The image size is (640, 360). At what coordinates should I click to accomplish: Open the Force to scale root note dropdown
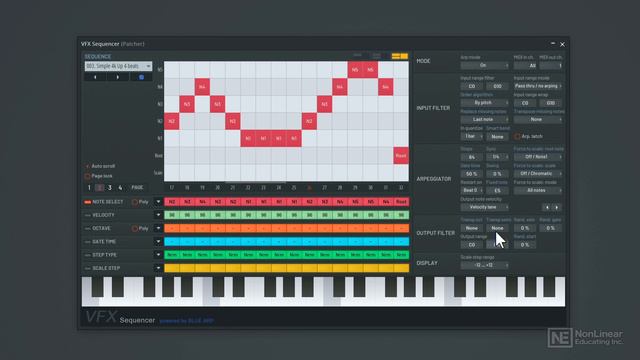click(538, 157)
